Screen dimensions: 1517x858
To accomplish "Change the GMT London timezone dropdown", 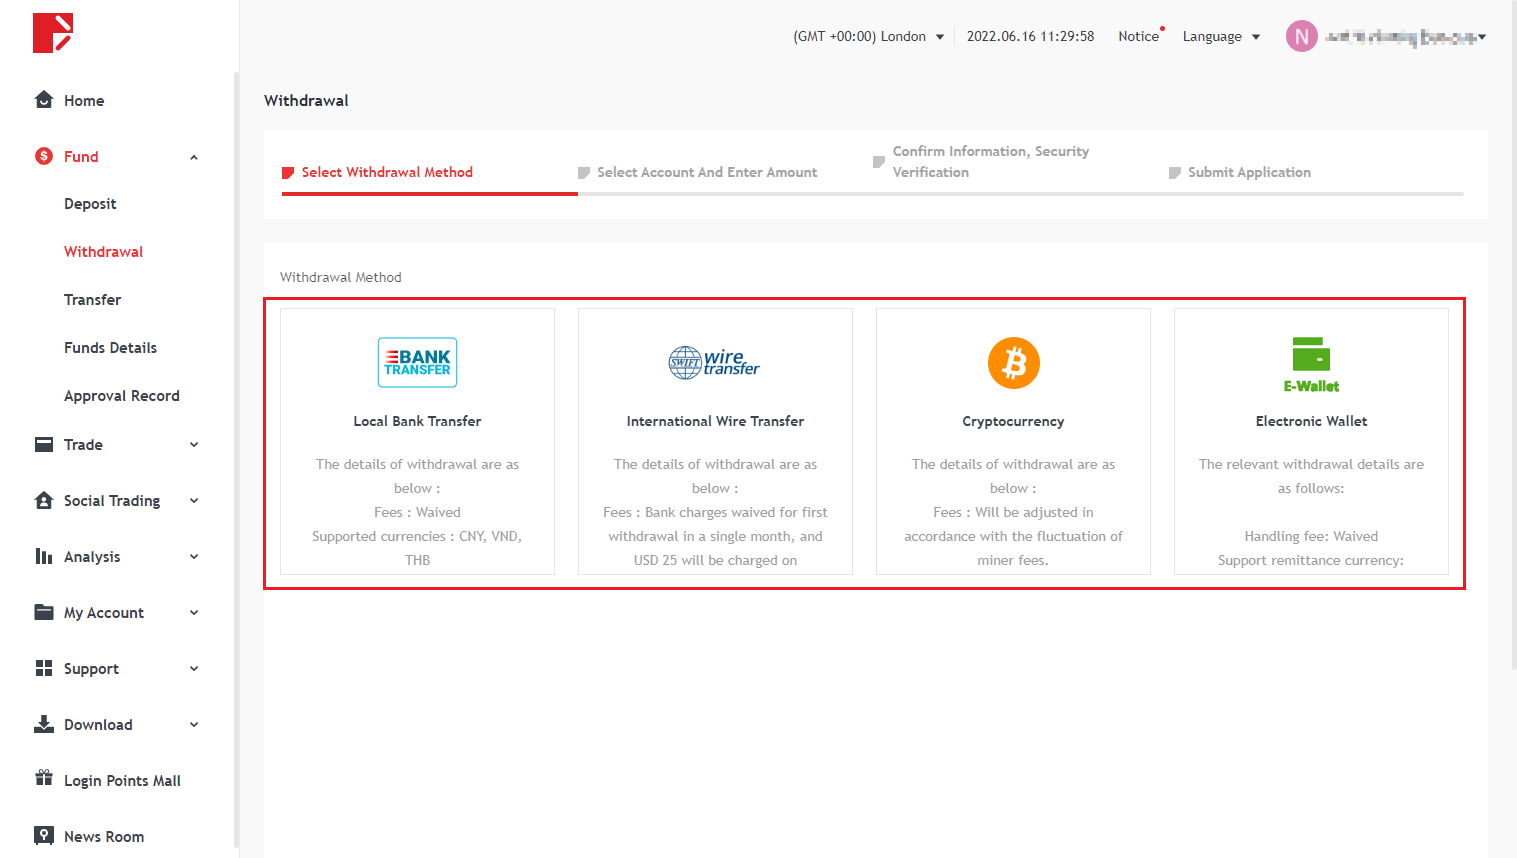I will pos(868,37).
